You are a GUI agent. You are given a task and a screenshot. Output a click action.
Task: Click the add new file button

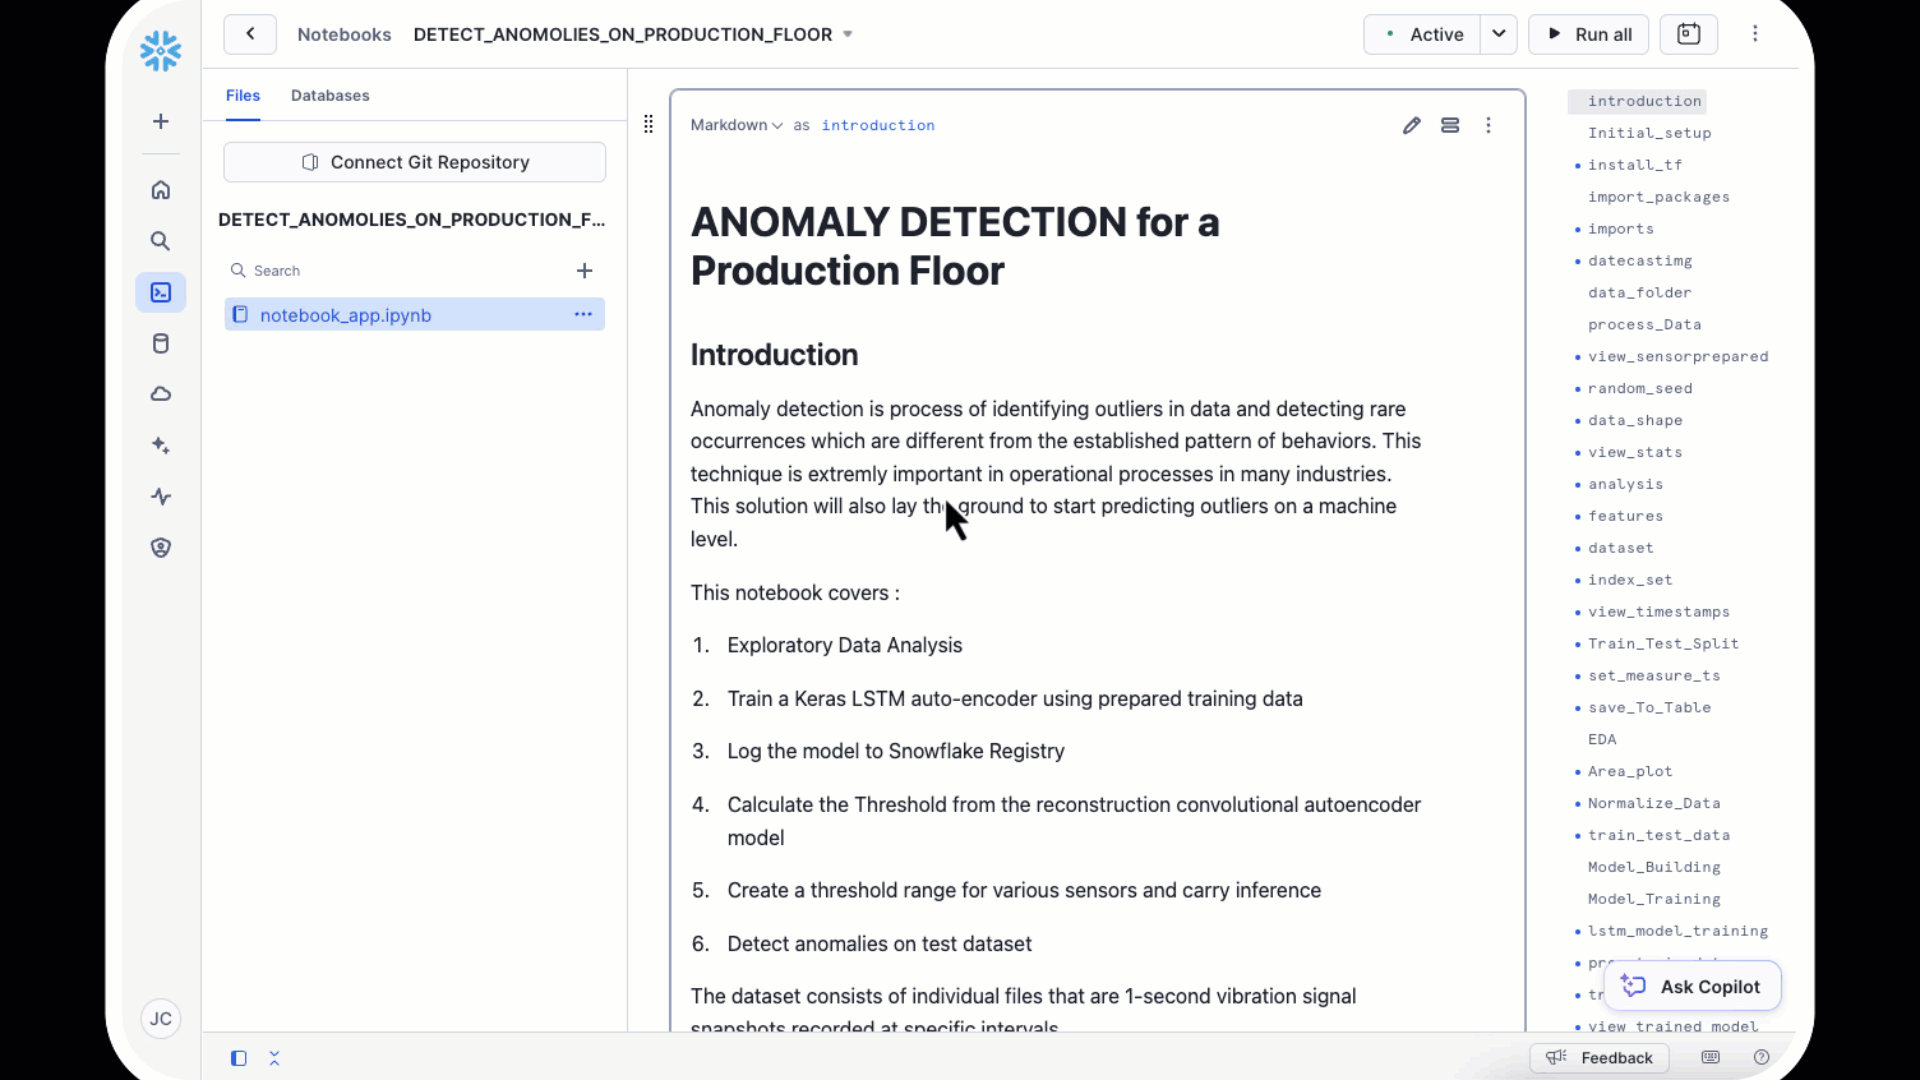[x=583, y=269]
